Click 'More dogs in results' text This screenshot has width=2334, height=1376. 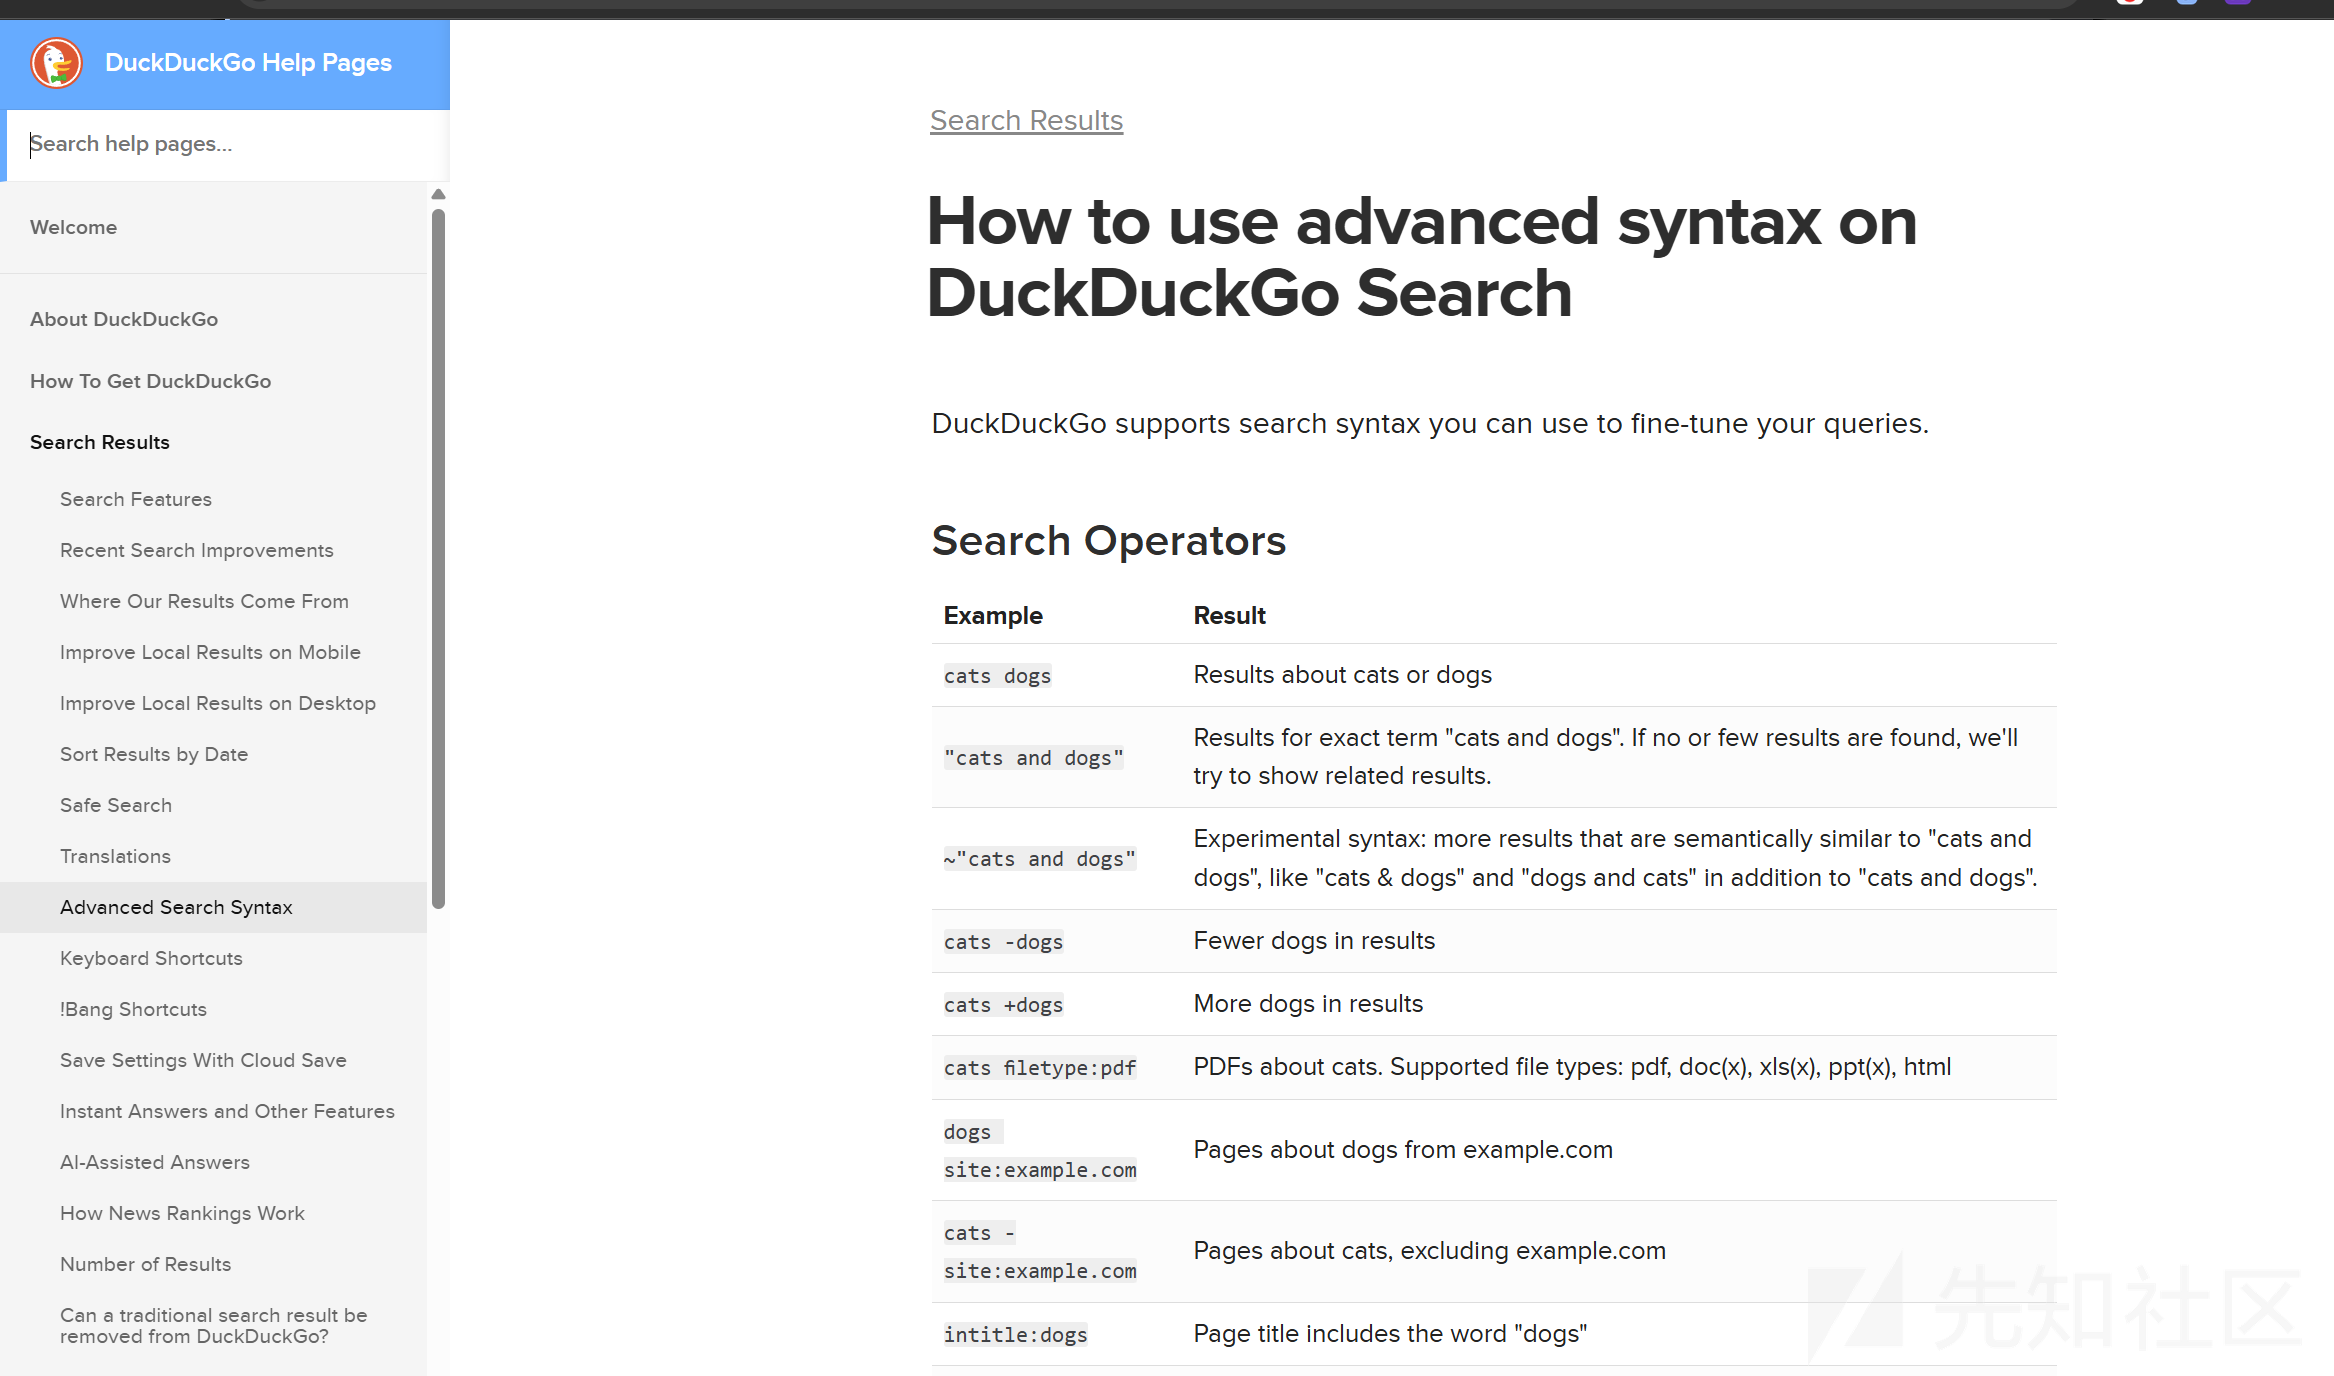point(1308,1004)
